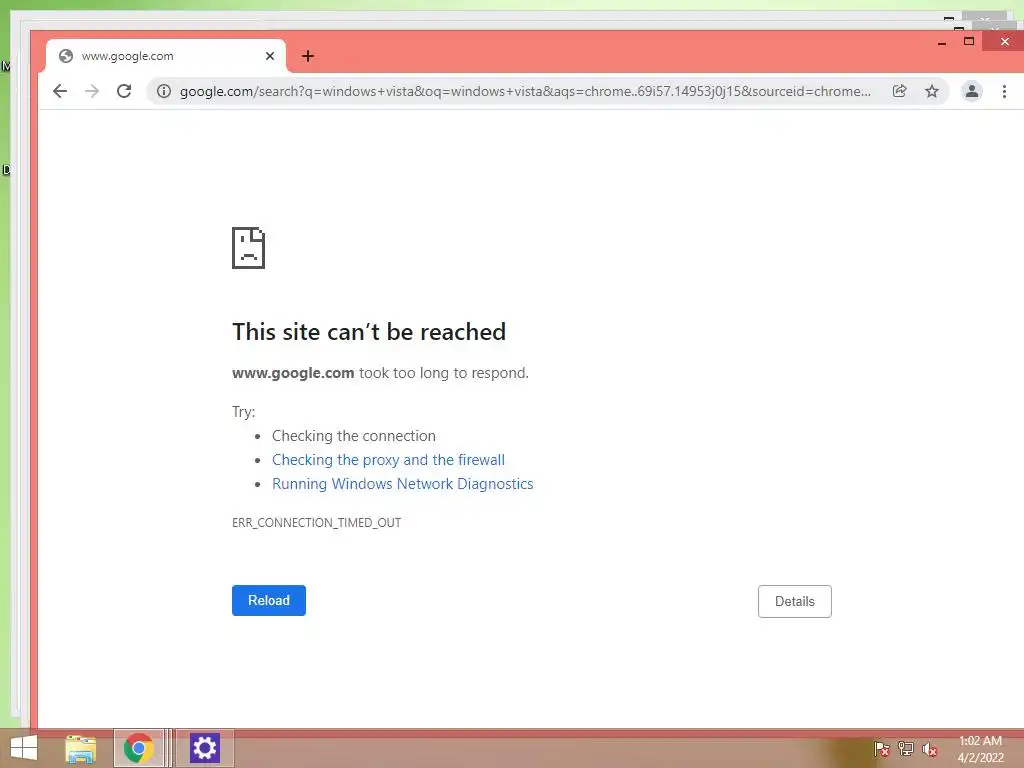Click the forward navigation arrow
The height and width of the screenshot is (768, 1024).
92,91
